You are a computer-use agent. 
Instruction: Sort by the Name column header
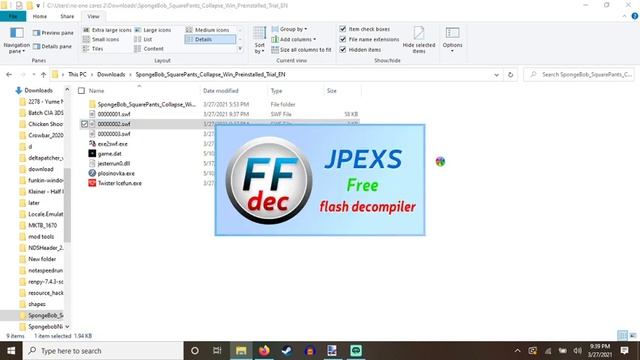(x=96, y=91)
